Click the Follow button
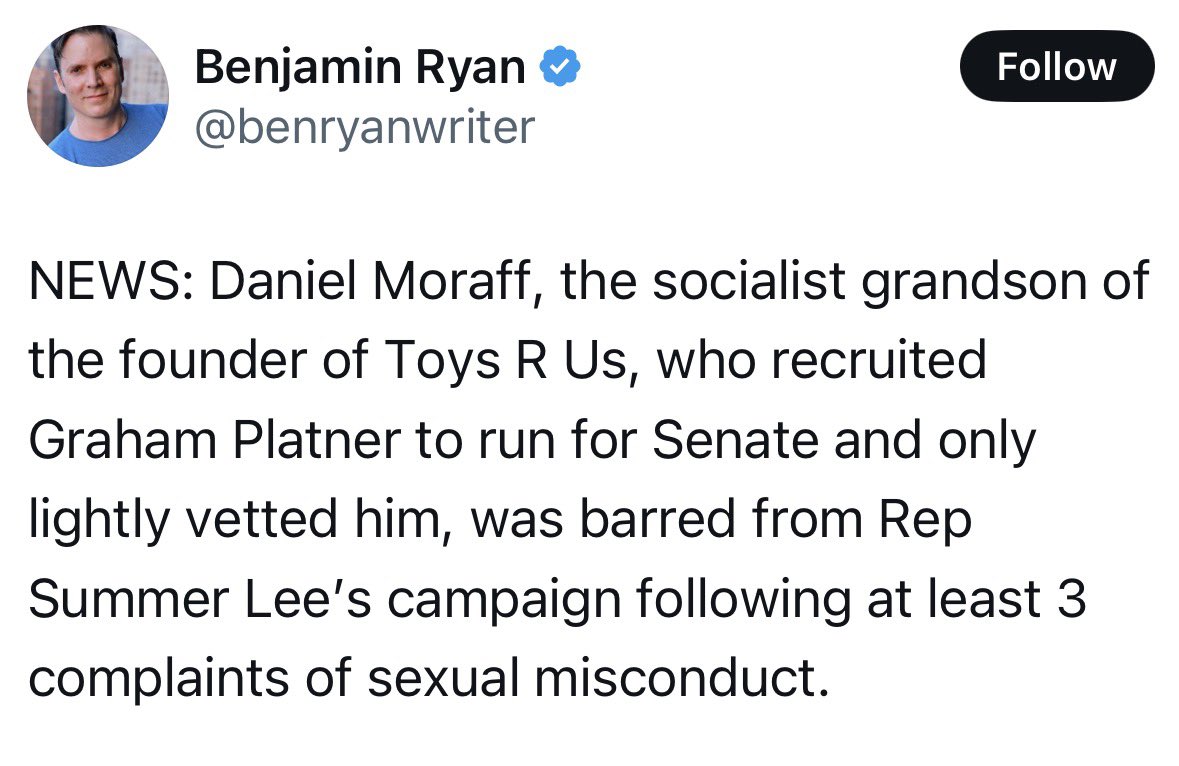1179x766 pixels. click(x=1056, y=66)
